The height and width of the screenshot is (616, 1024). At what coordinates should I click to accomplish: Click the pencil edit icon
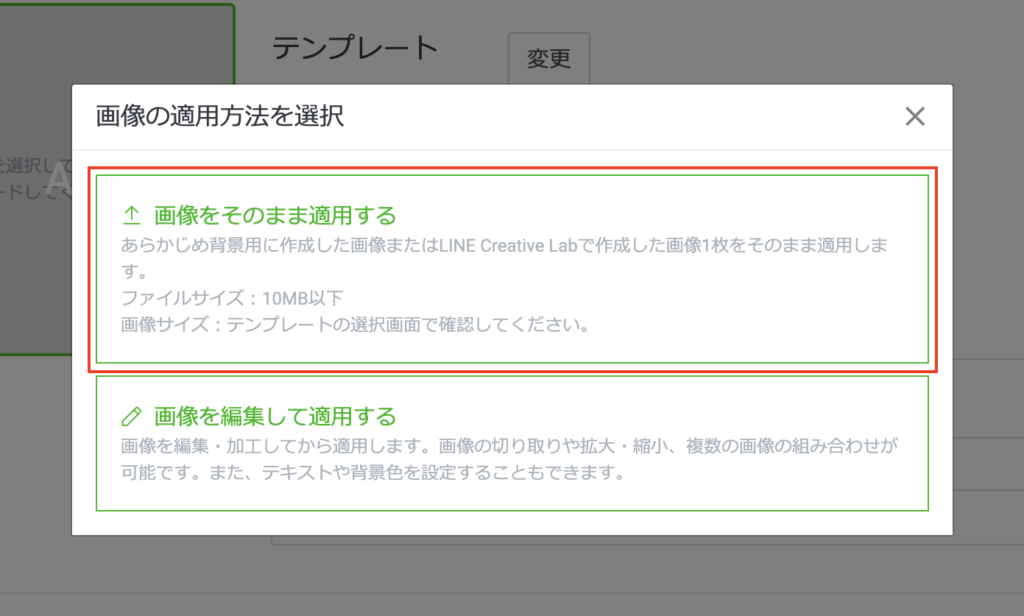click(131, 416)
